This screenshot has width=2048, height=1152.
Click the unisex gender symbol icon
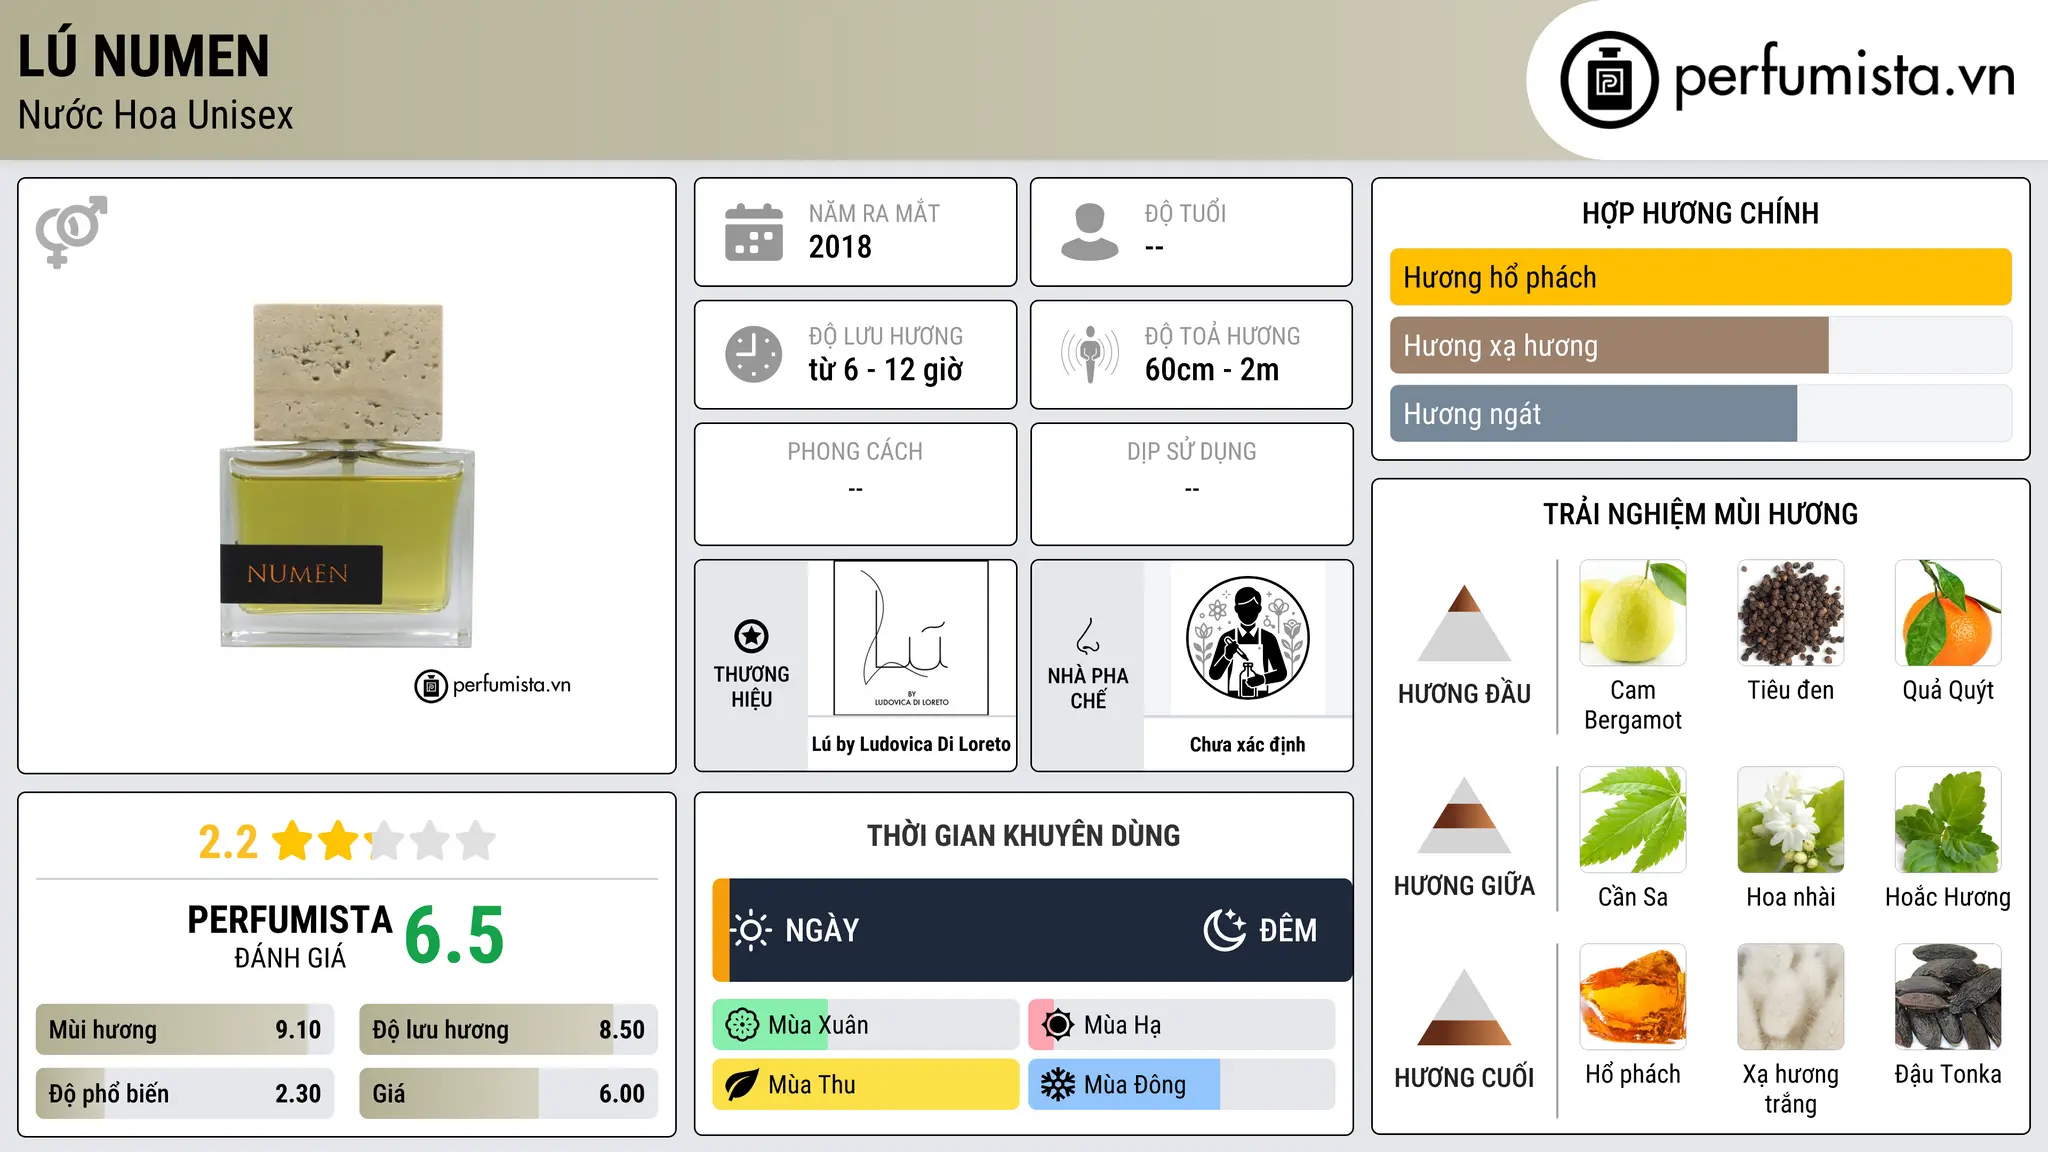[x=71, y=231]
